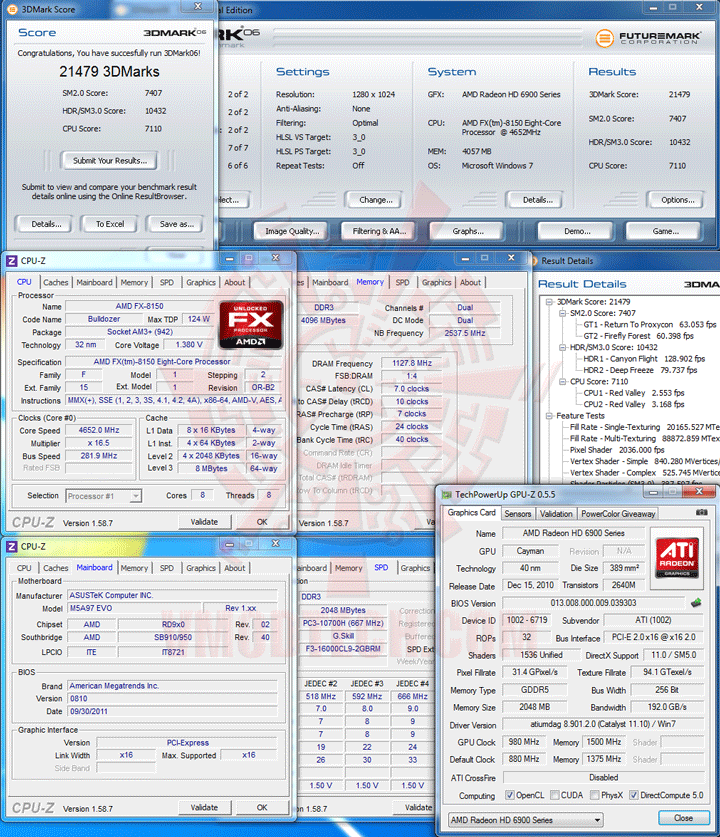
Task: Toggle the CUDA checkbox in GPU-Z
Action: click(x=555, y=795)
